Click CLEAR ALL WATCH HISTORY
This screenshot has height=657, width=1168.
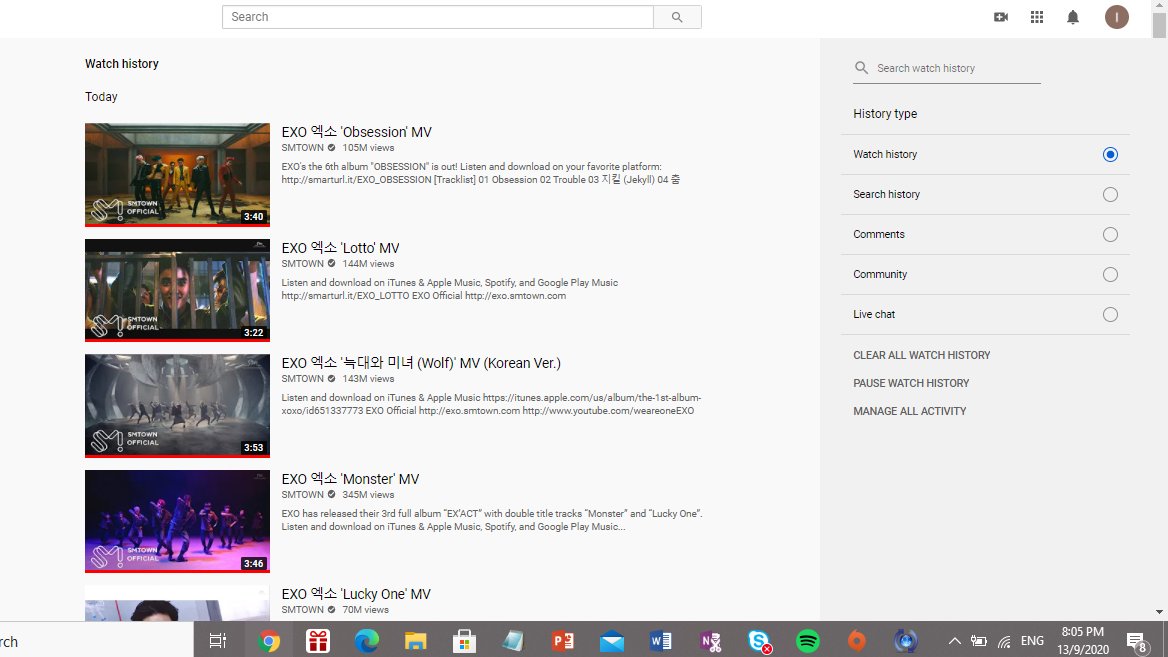(921, 355)
